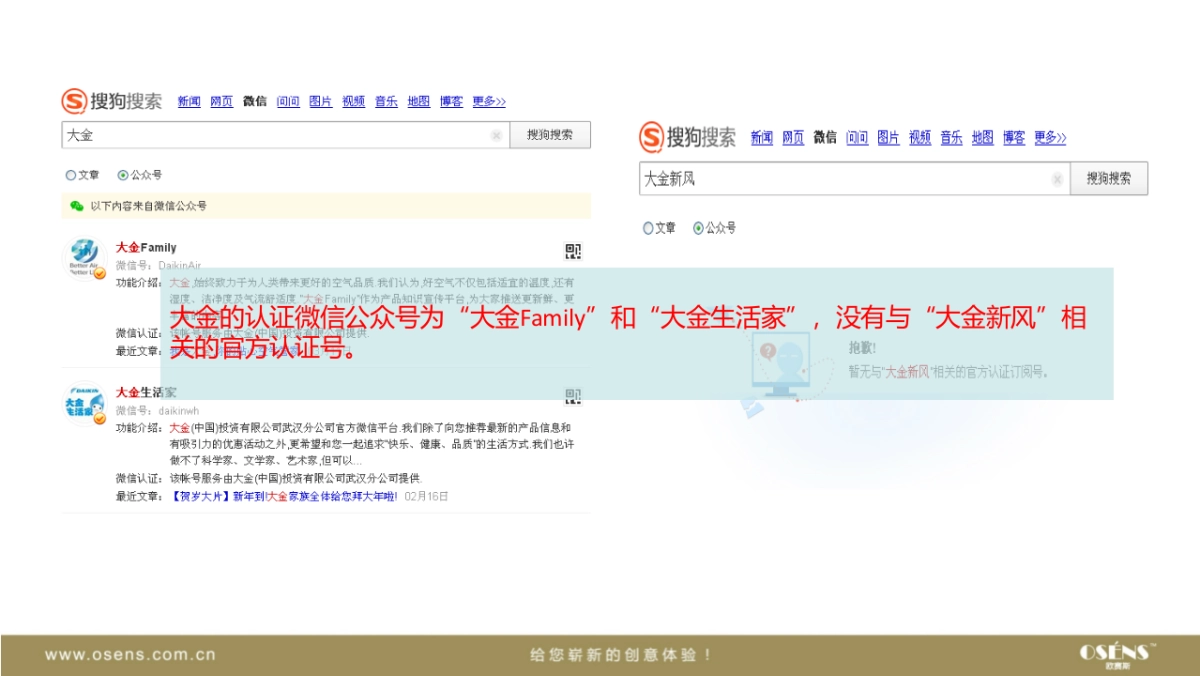1200x676 pixels.
Task: Expand the right 更多>> options
Action: pyautogui.click(x=1051, y=138)
